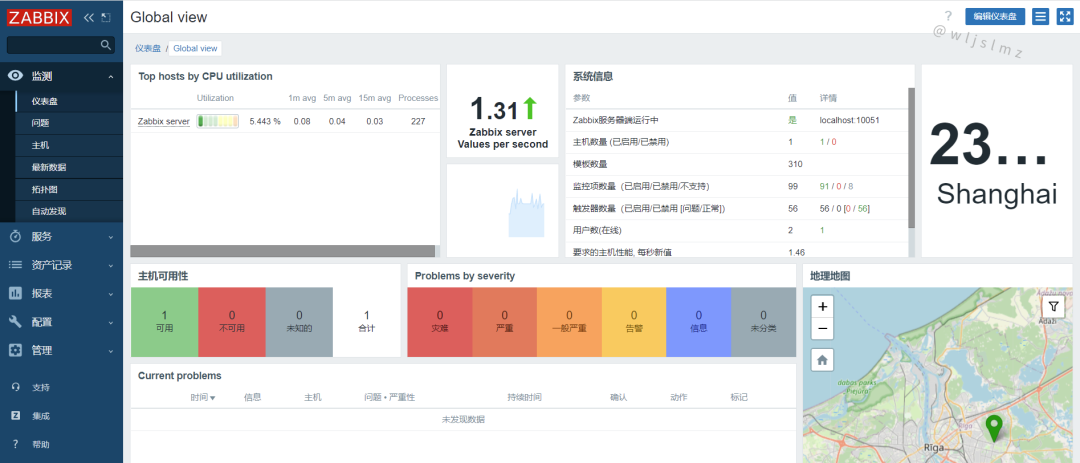Click the headset icon beside 支持

(15, 387)
